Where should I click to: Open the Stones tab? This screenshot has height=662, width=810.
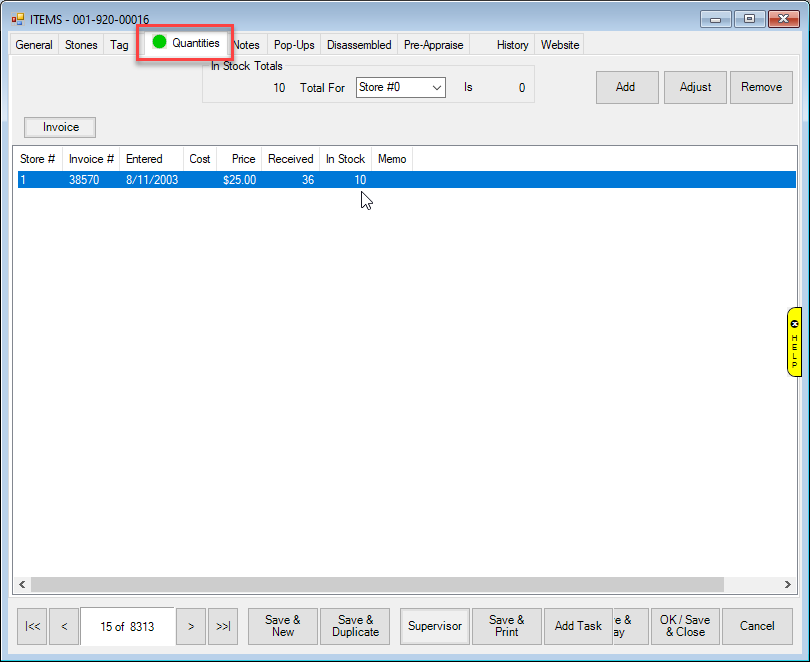click(x=81, y=45)
